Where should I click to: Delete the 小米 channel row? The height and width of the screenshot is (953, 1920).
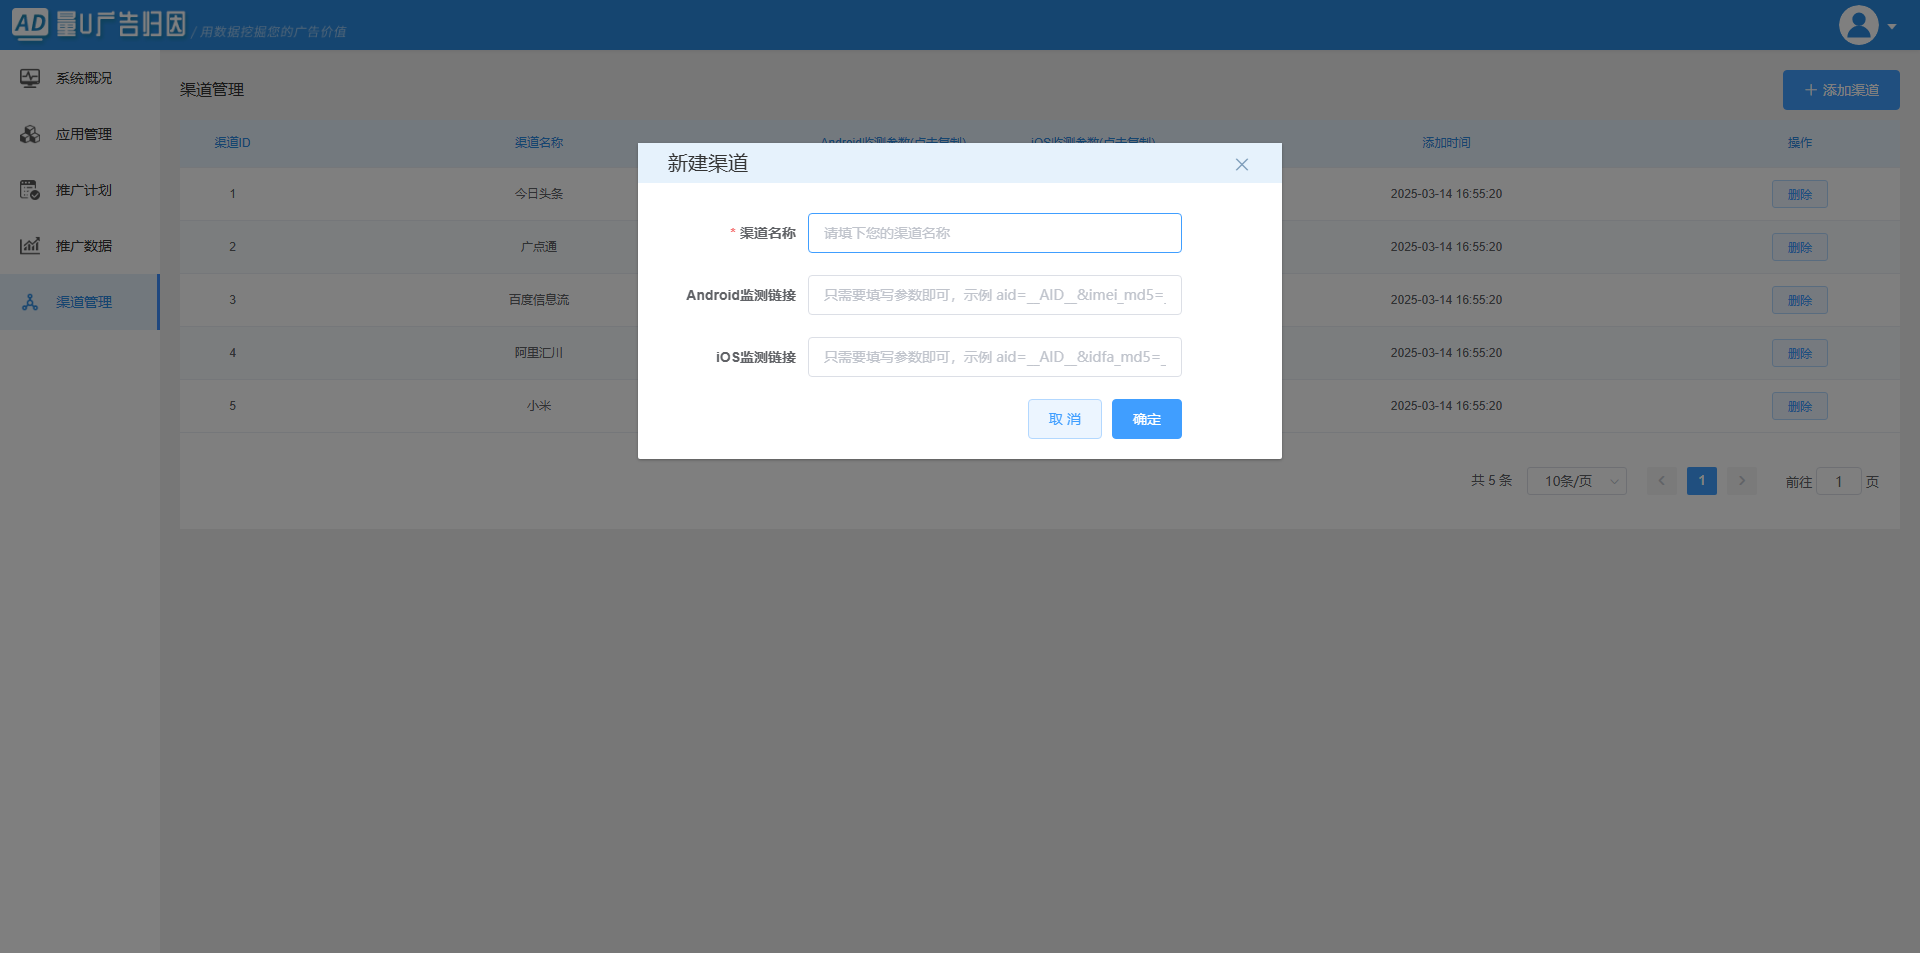pyautogui.click(x=1800, y=406)
